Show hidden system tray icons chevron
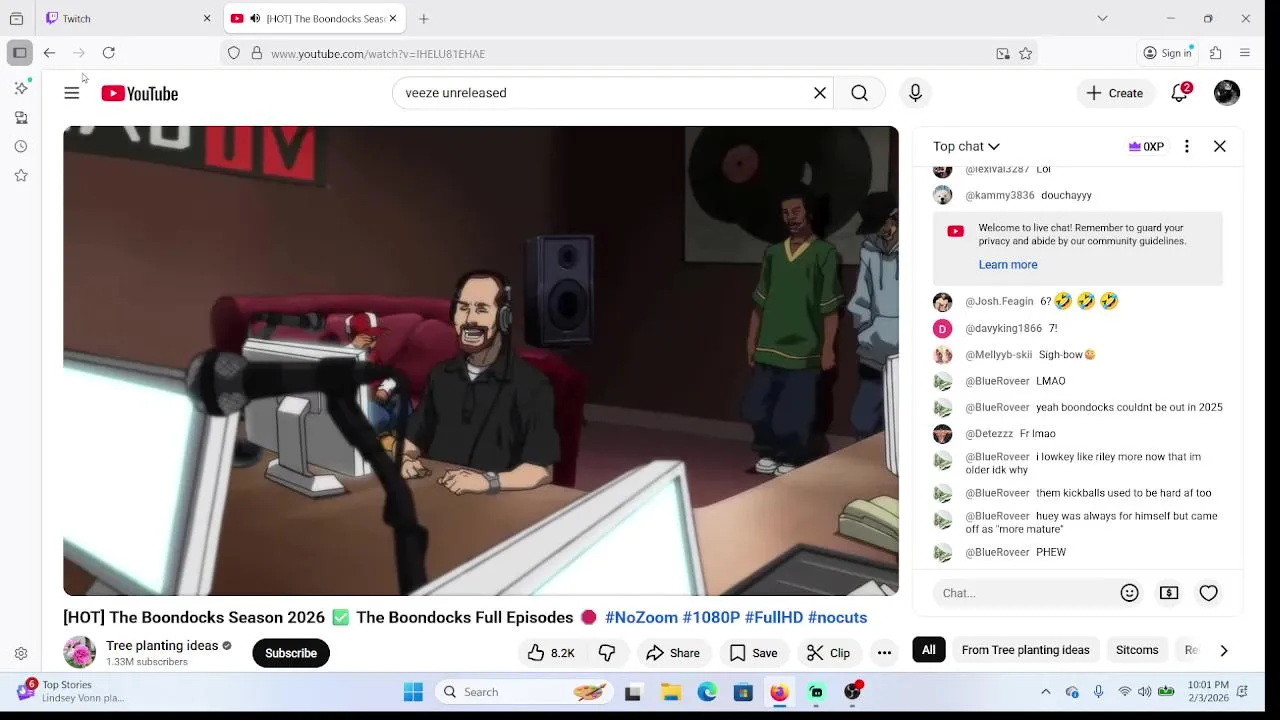1280x720 pixels. (1046, 692)
